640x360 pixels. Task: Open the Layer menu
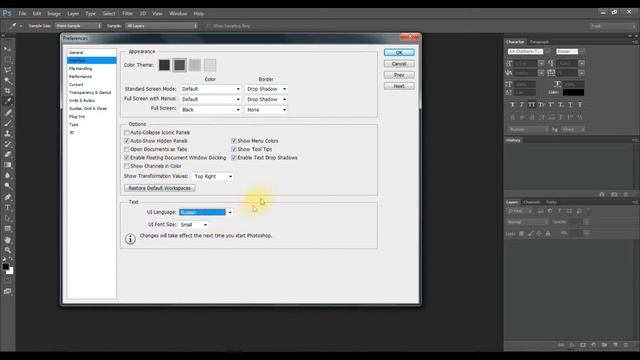tap(73, 13)
